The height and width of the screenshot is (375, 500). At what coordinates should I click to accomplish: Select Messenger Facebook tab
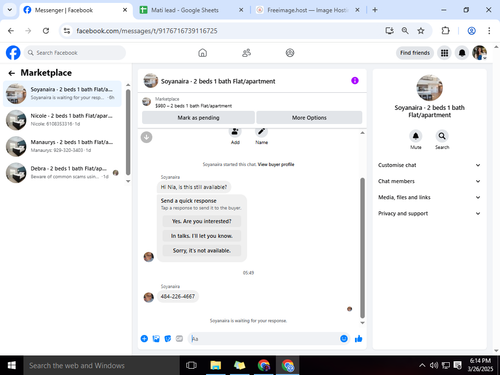click(x=75, y=10)
